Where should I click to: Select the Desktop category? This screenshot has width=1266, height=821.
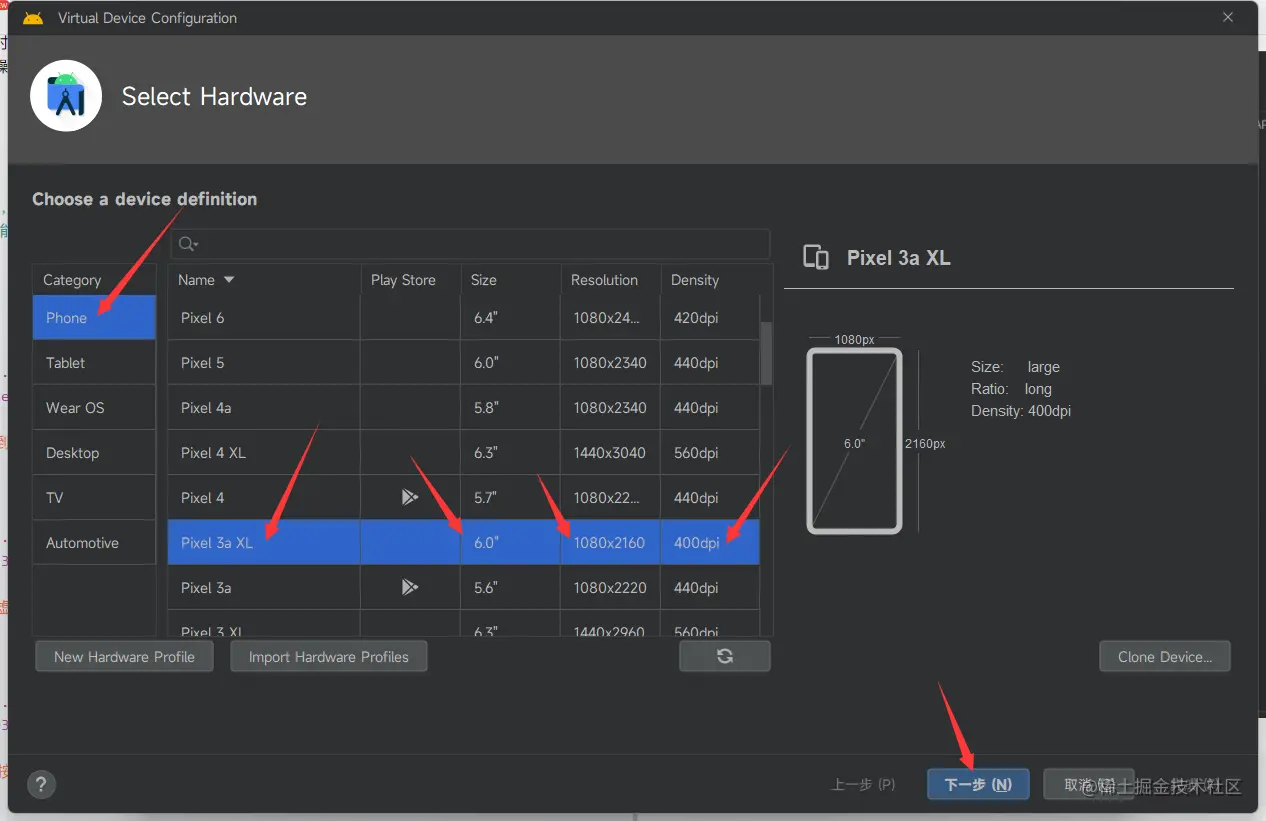94,452
